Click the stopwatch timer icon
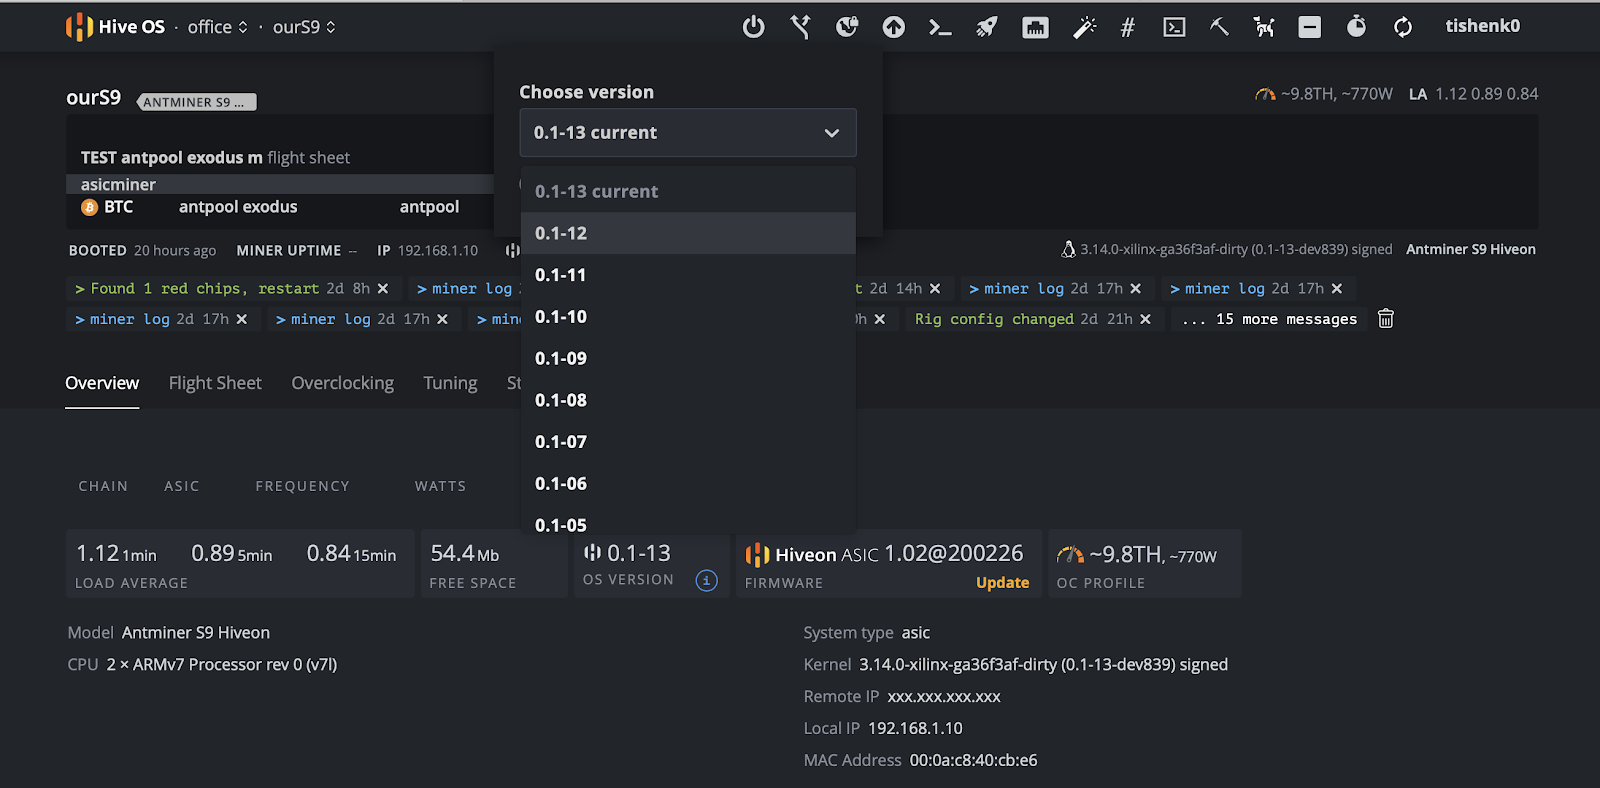 [x=1356, y=26]
